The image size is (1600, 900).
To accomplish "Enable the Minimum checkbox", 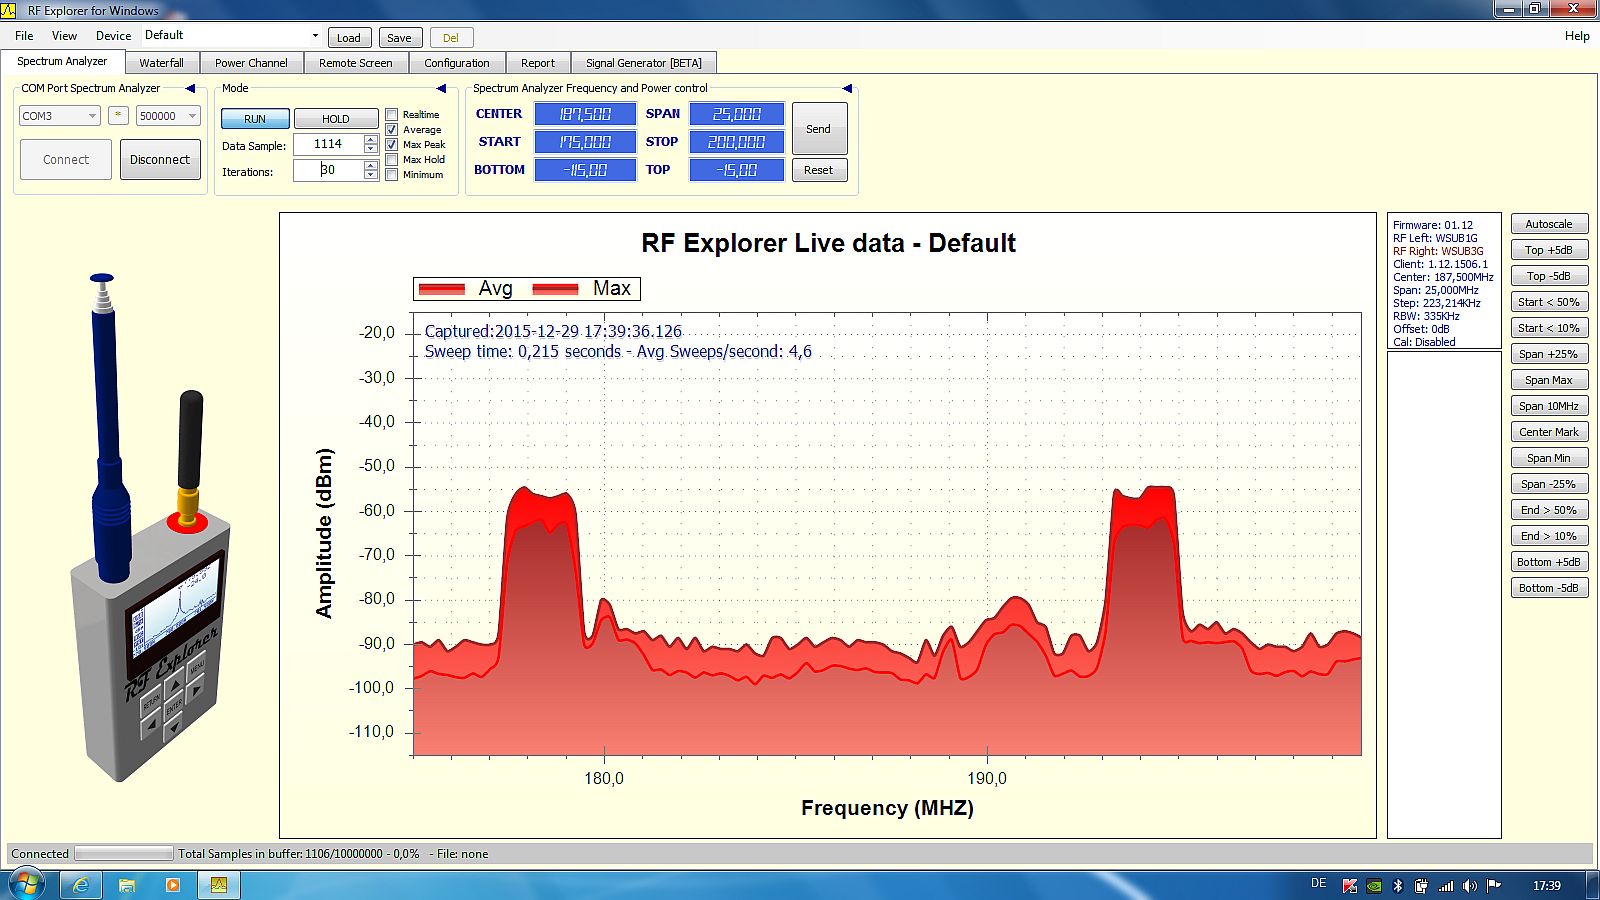I will 392,175.
